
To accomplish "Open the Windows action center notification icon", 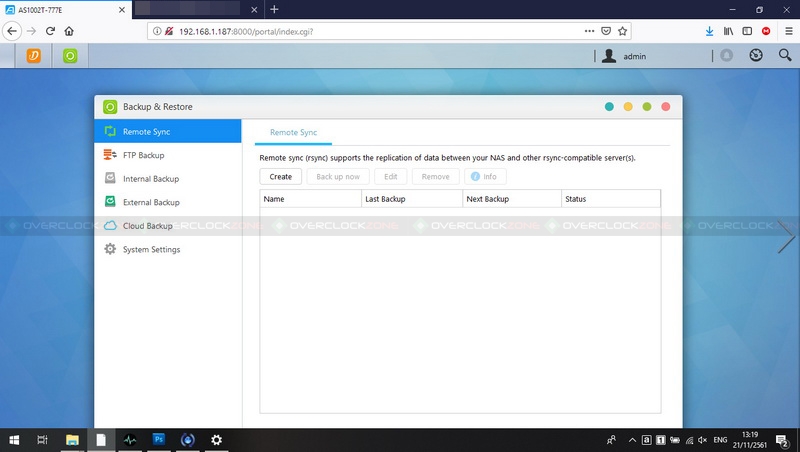I will tap(782, 440).
